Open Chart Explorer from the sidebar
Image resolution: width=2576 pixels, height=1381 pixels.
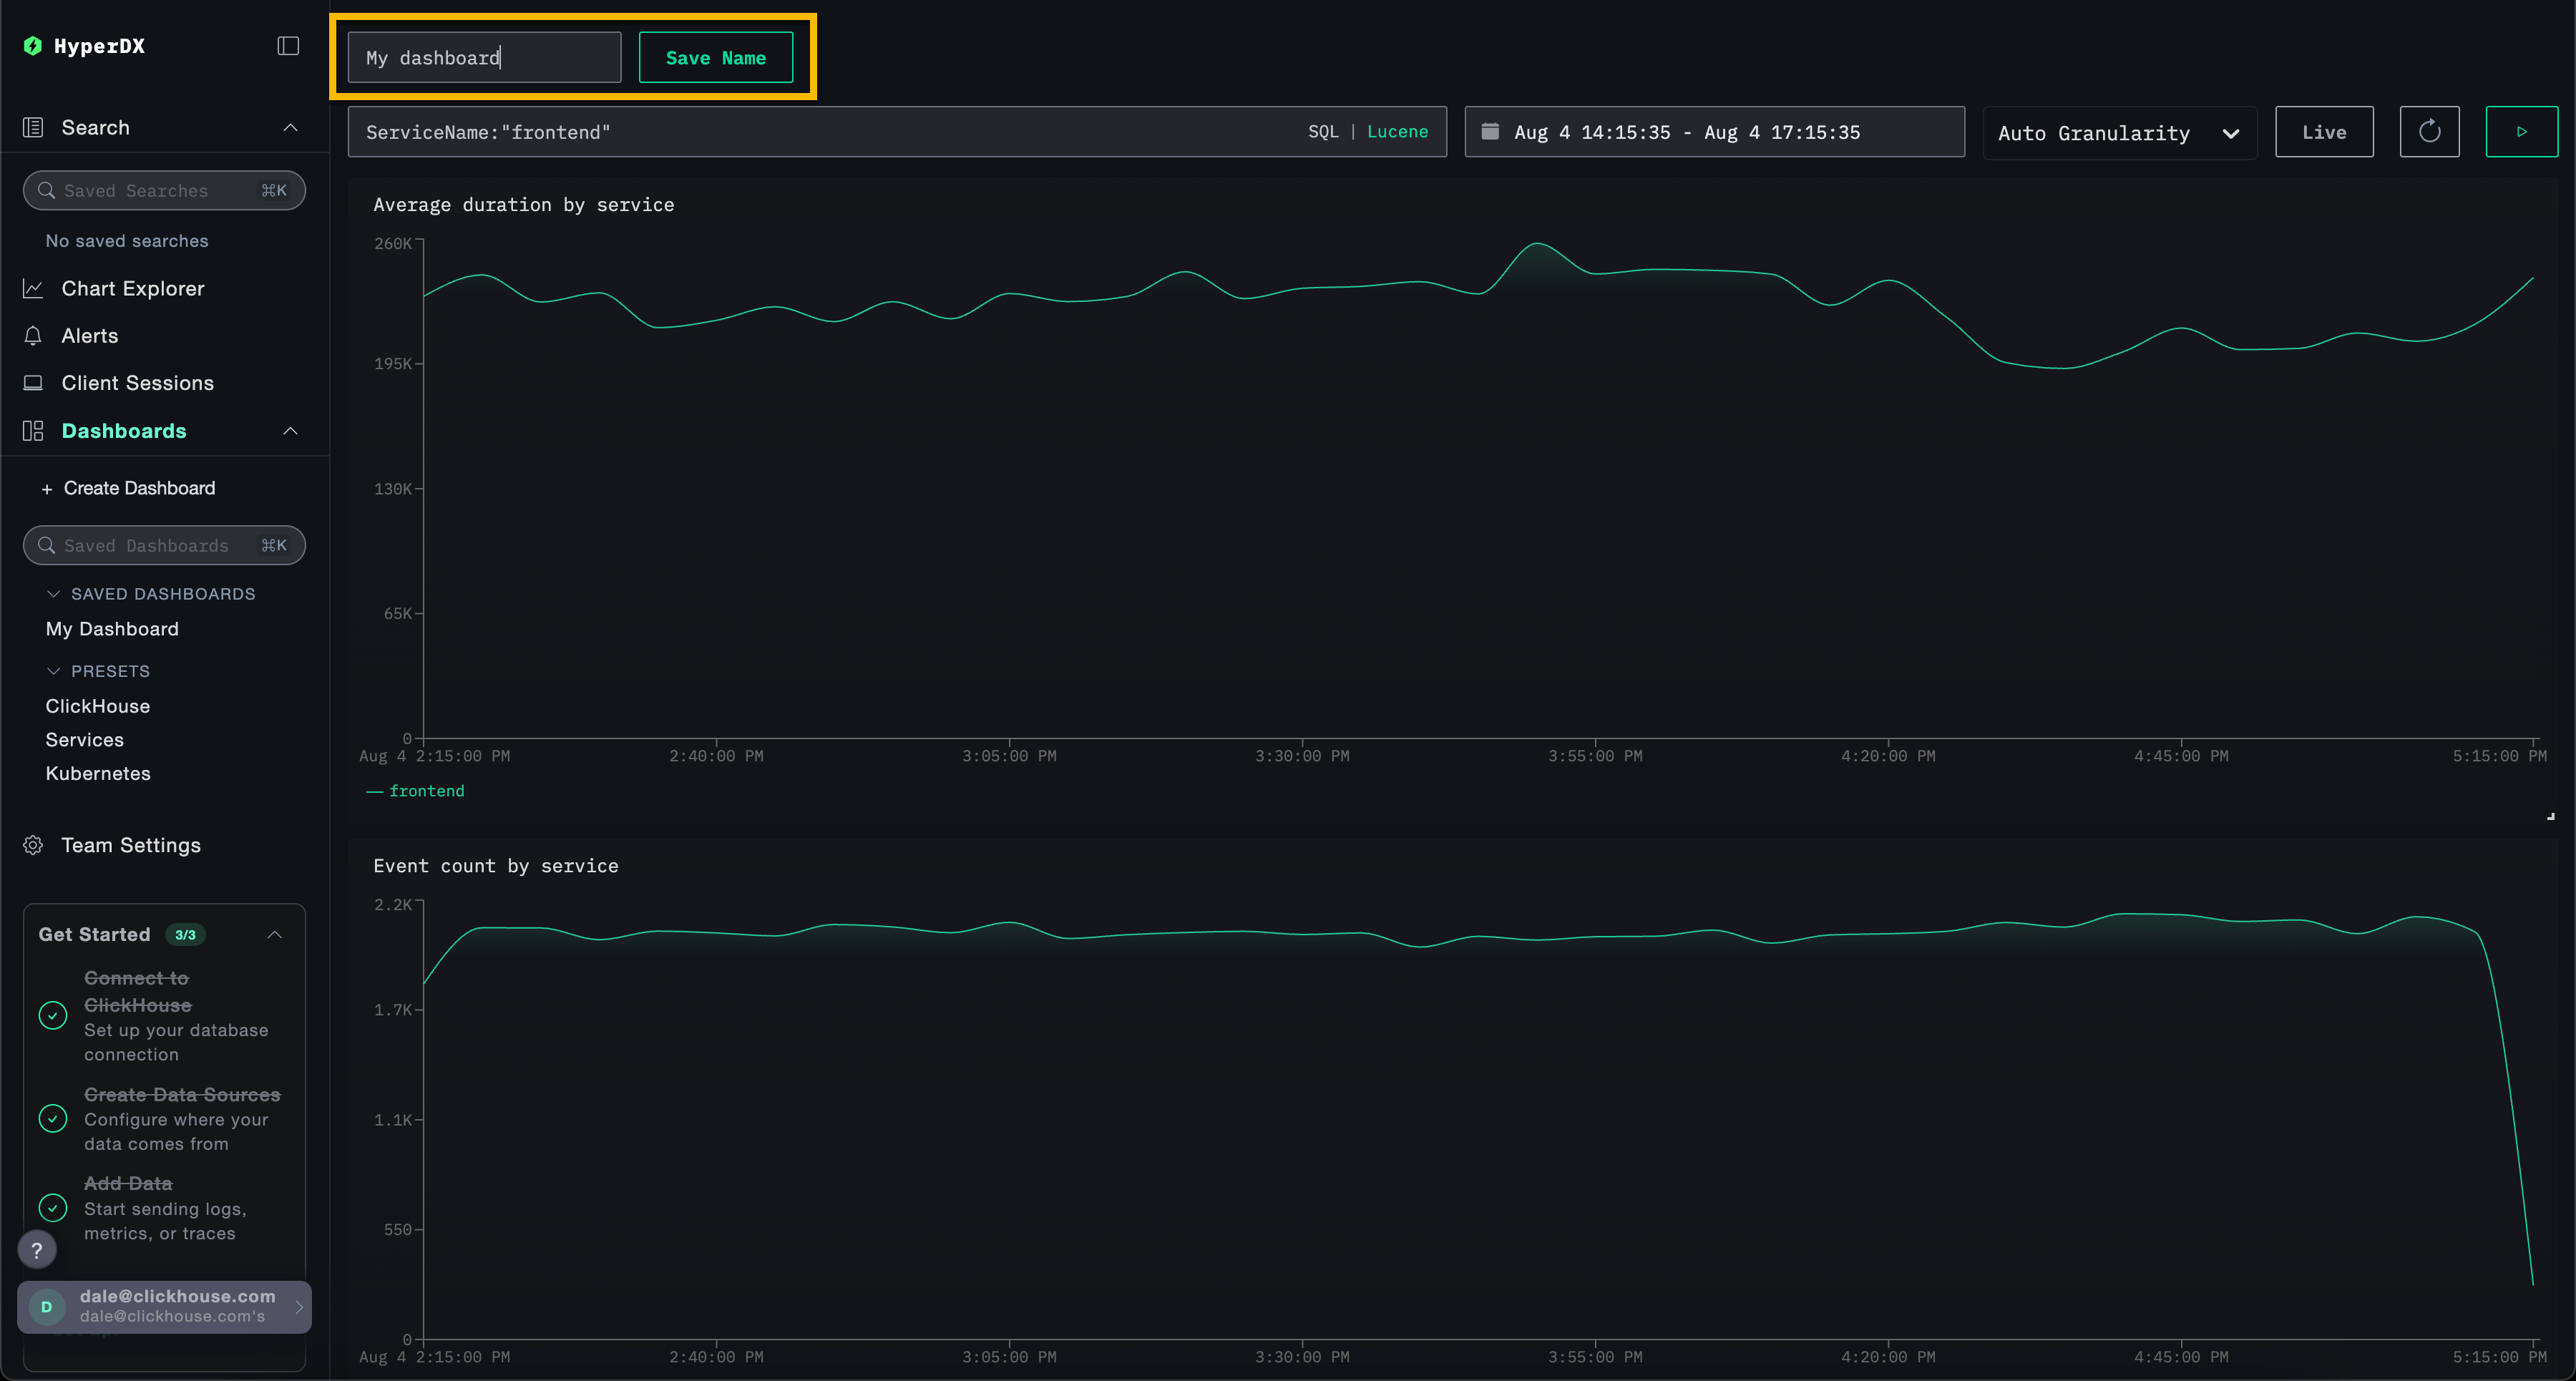pyautogui.click(x=132, y=288)
